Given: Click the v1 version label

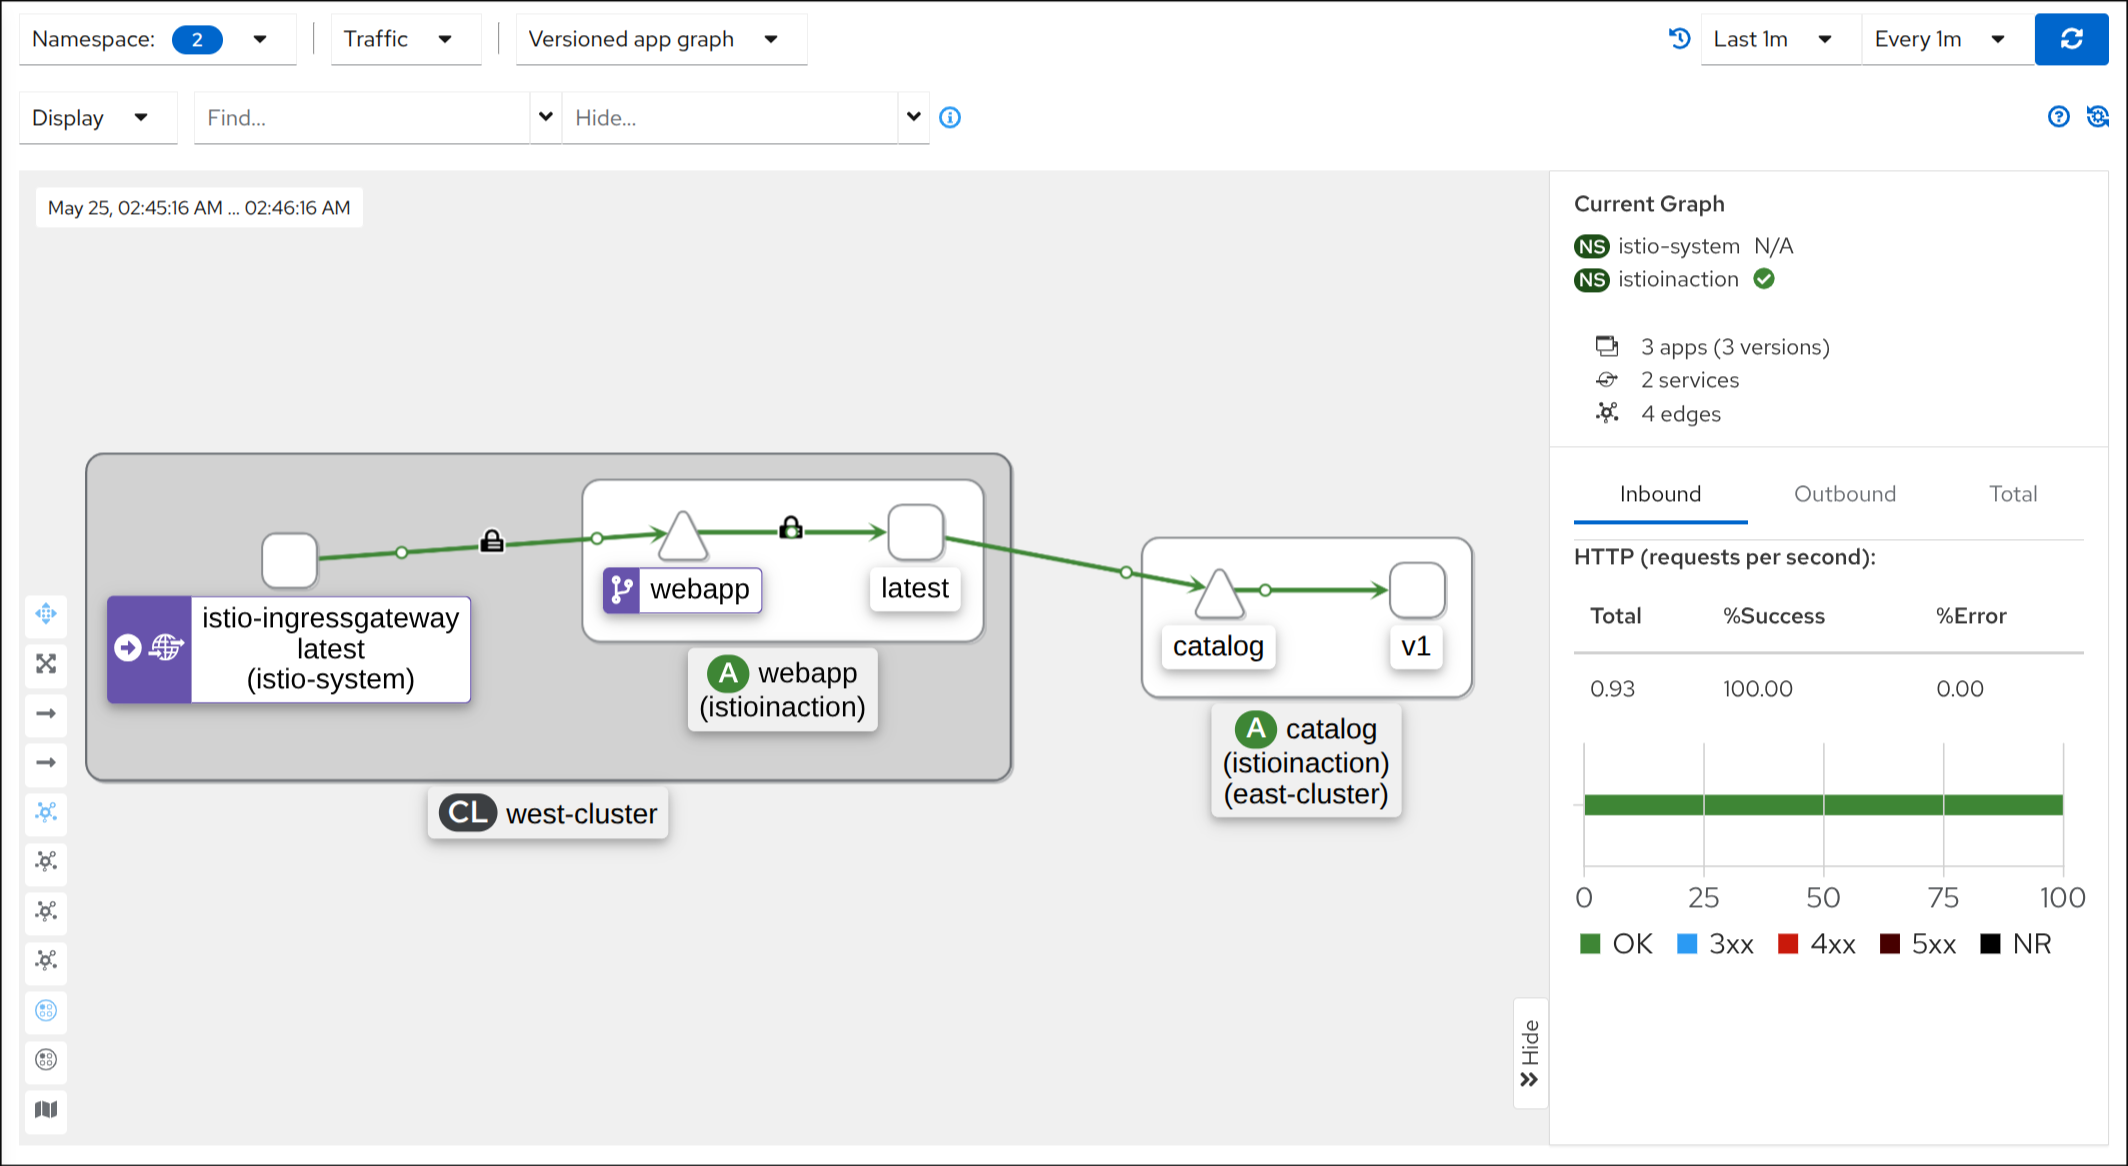Looking at the screenshot, I should [1416, 646].
